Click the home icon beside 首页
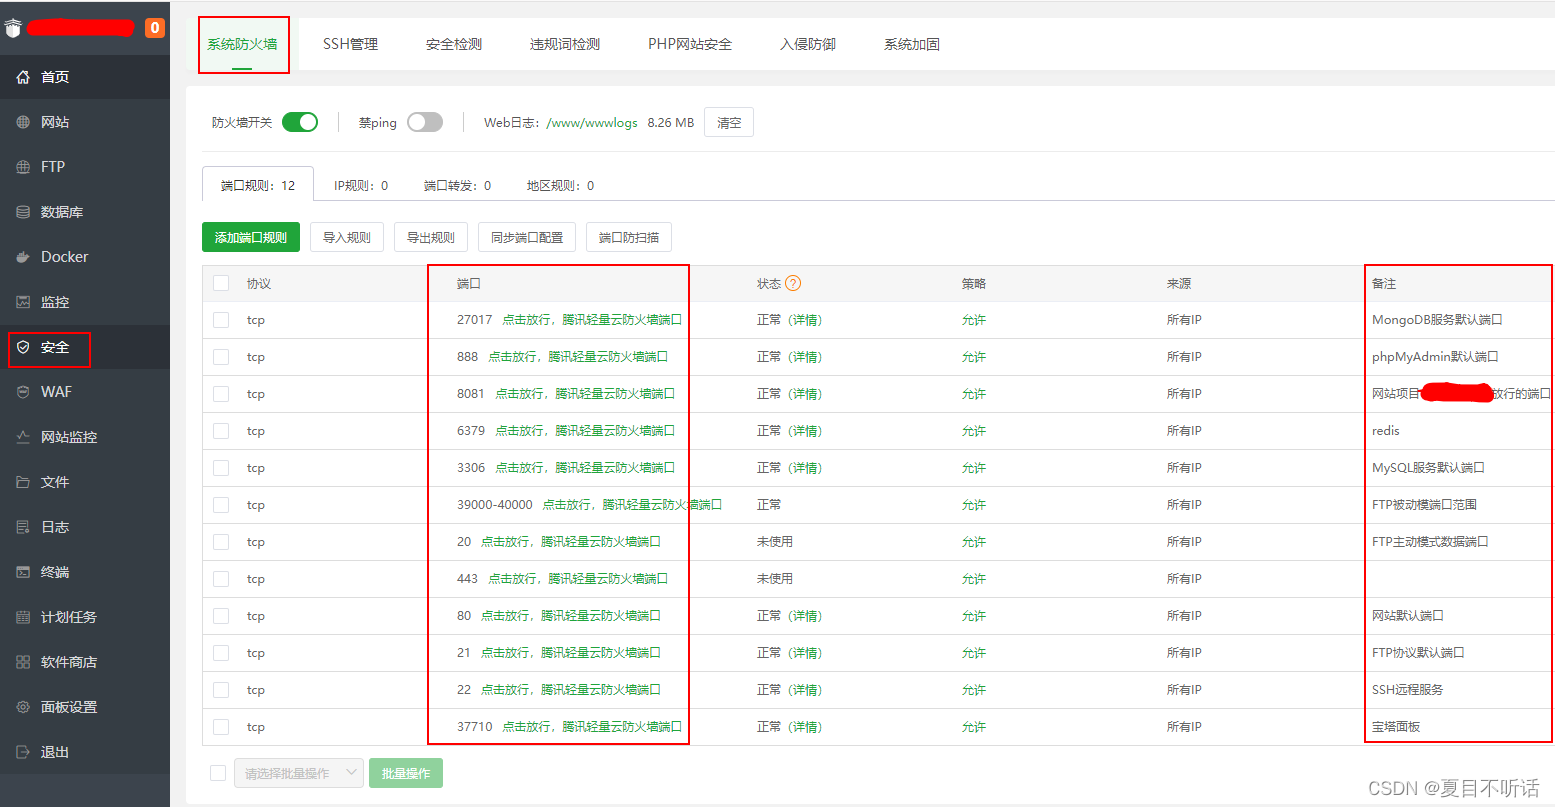This screenshot has height=807, width=1555. (x=23, y=77)
